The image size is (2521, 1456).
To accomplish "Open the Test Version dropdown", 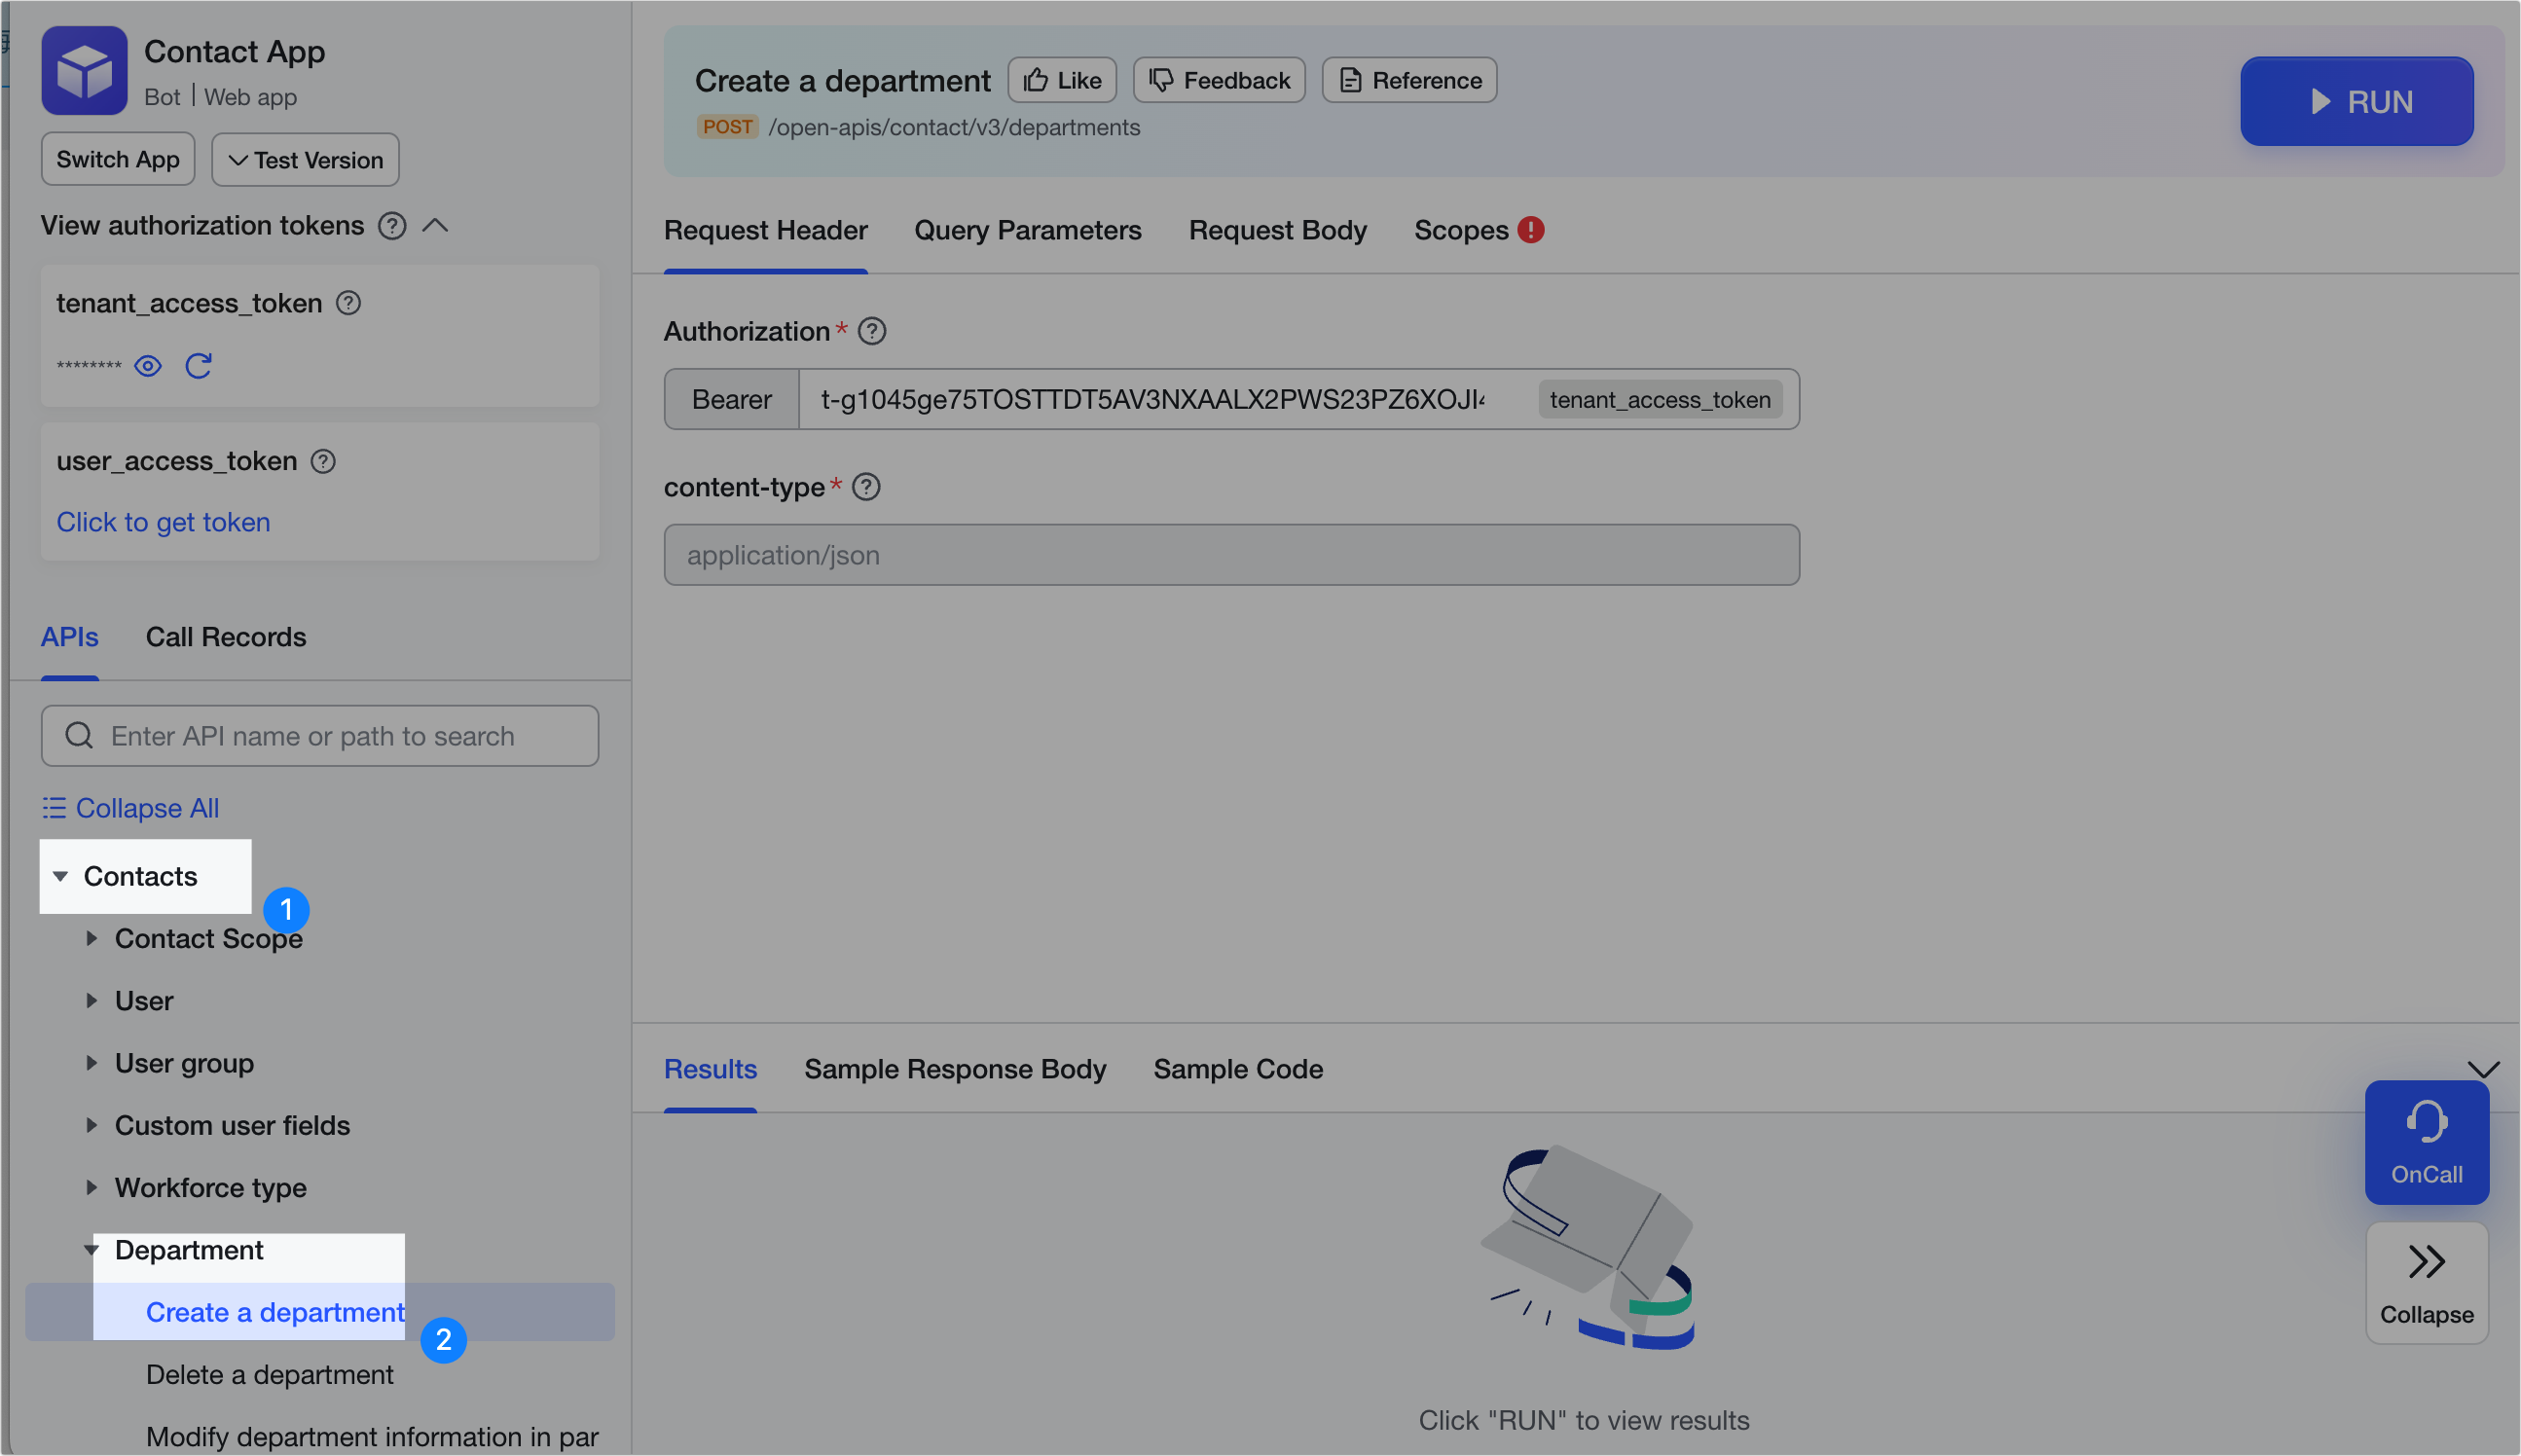I will tap(305, 159).
